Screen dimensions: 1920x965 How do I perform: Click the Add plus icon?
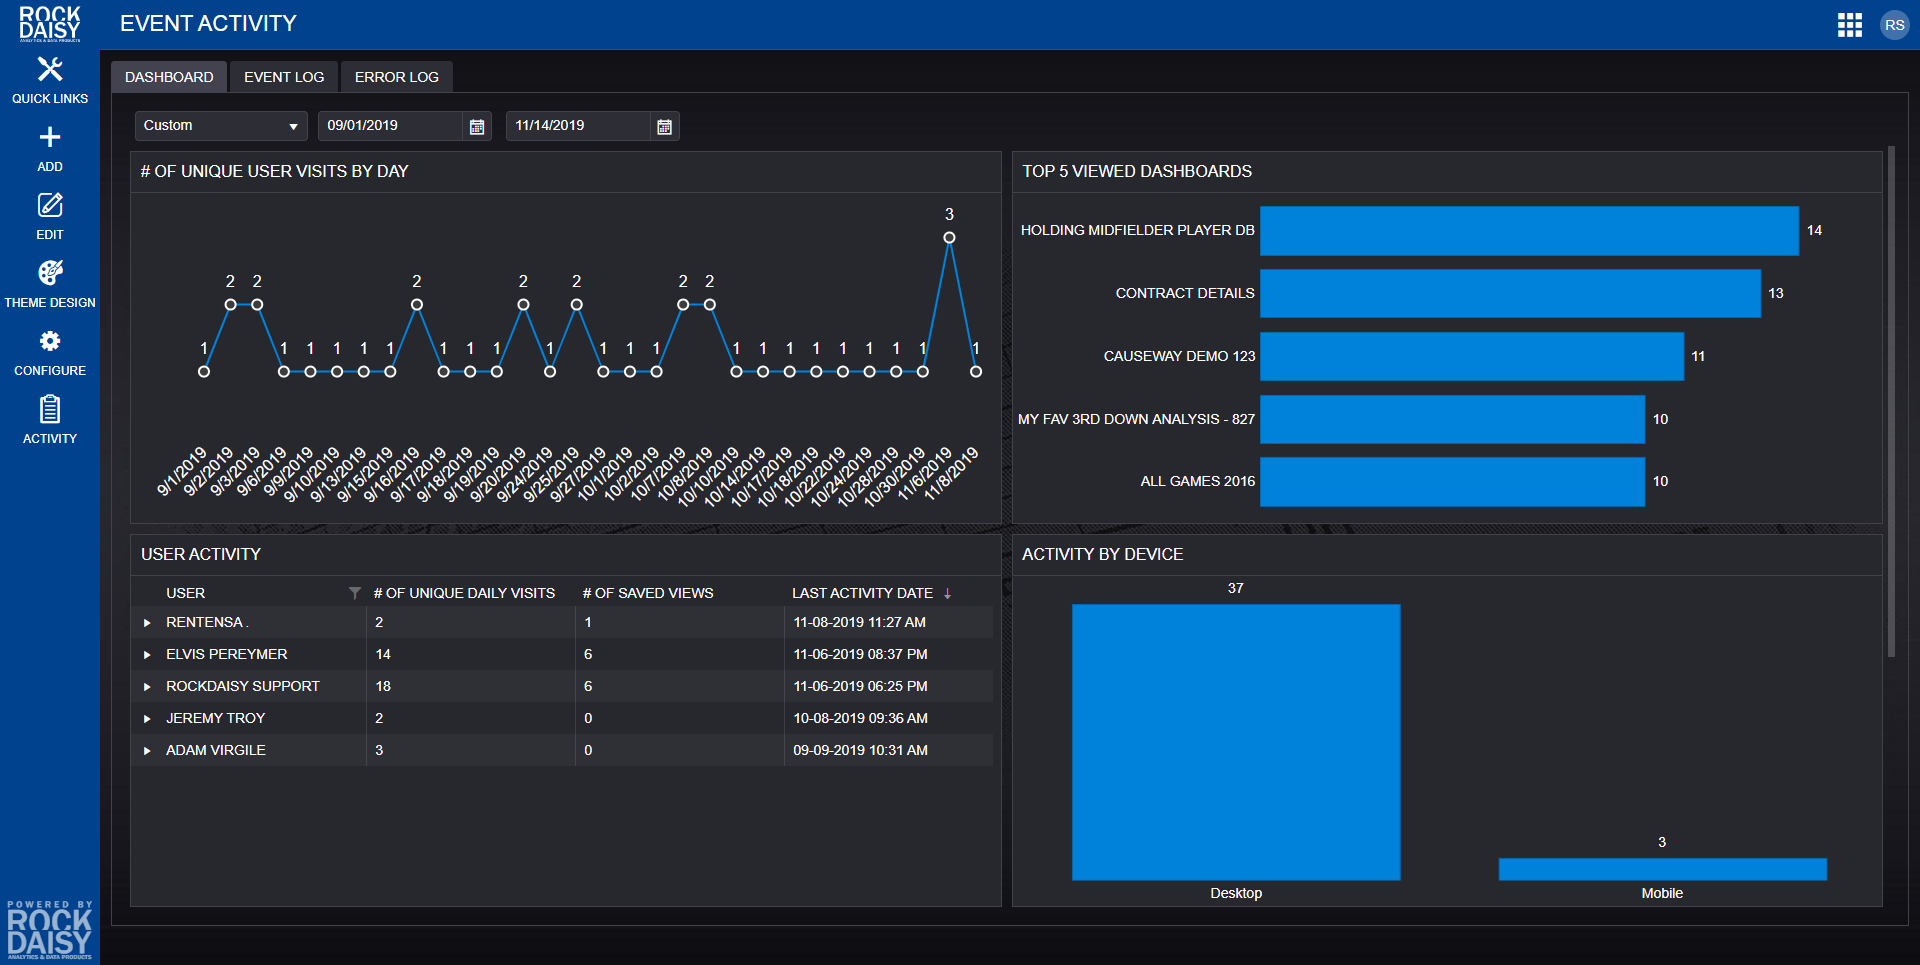click(50, 137)
